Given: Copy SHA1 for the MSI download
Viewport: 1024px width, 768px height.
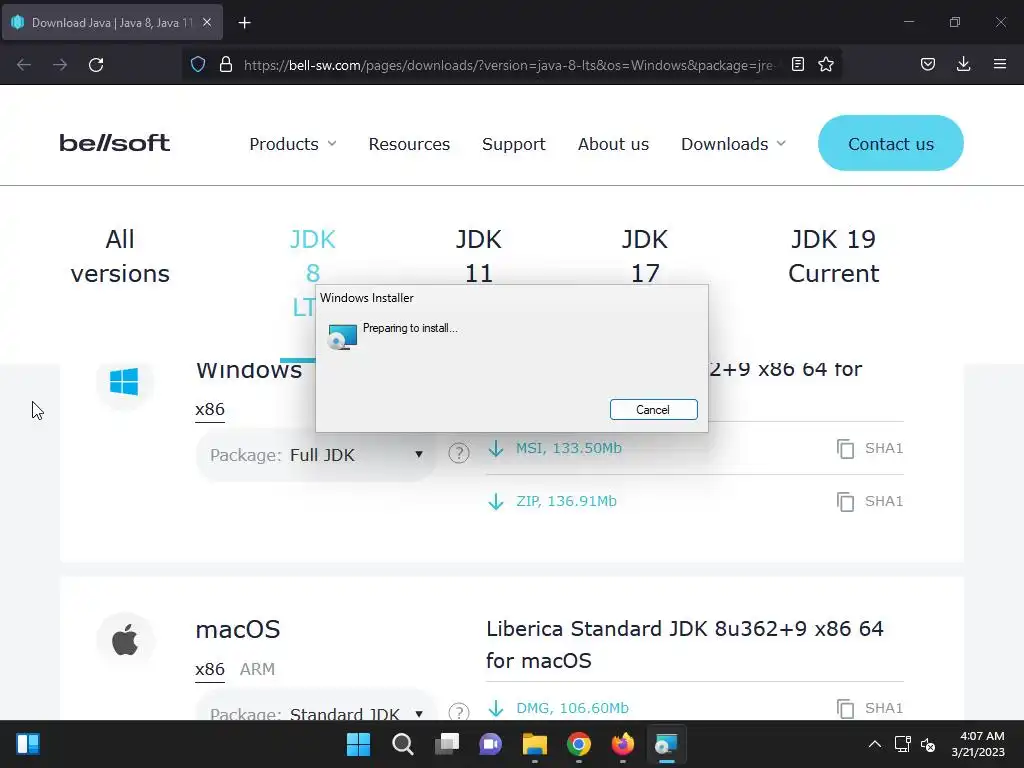Looking at the screenshot, I should pos(870,449).
